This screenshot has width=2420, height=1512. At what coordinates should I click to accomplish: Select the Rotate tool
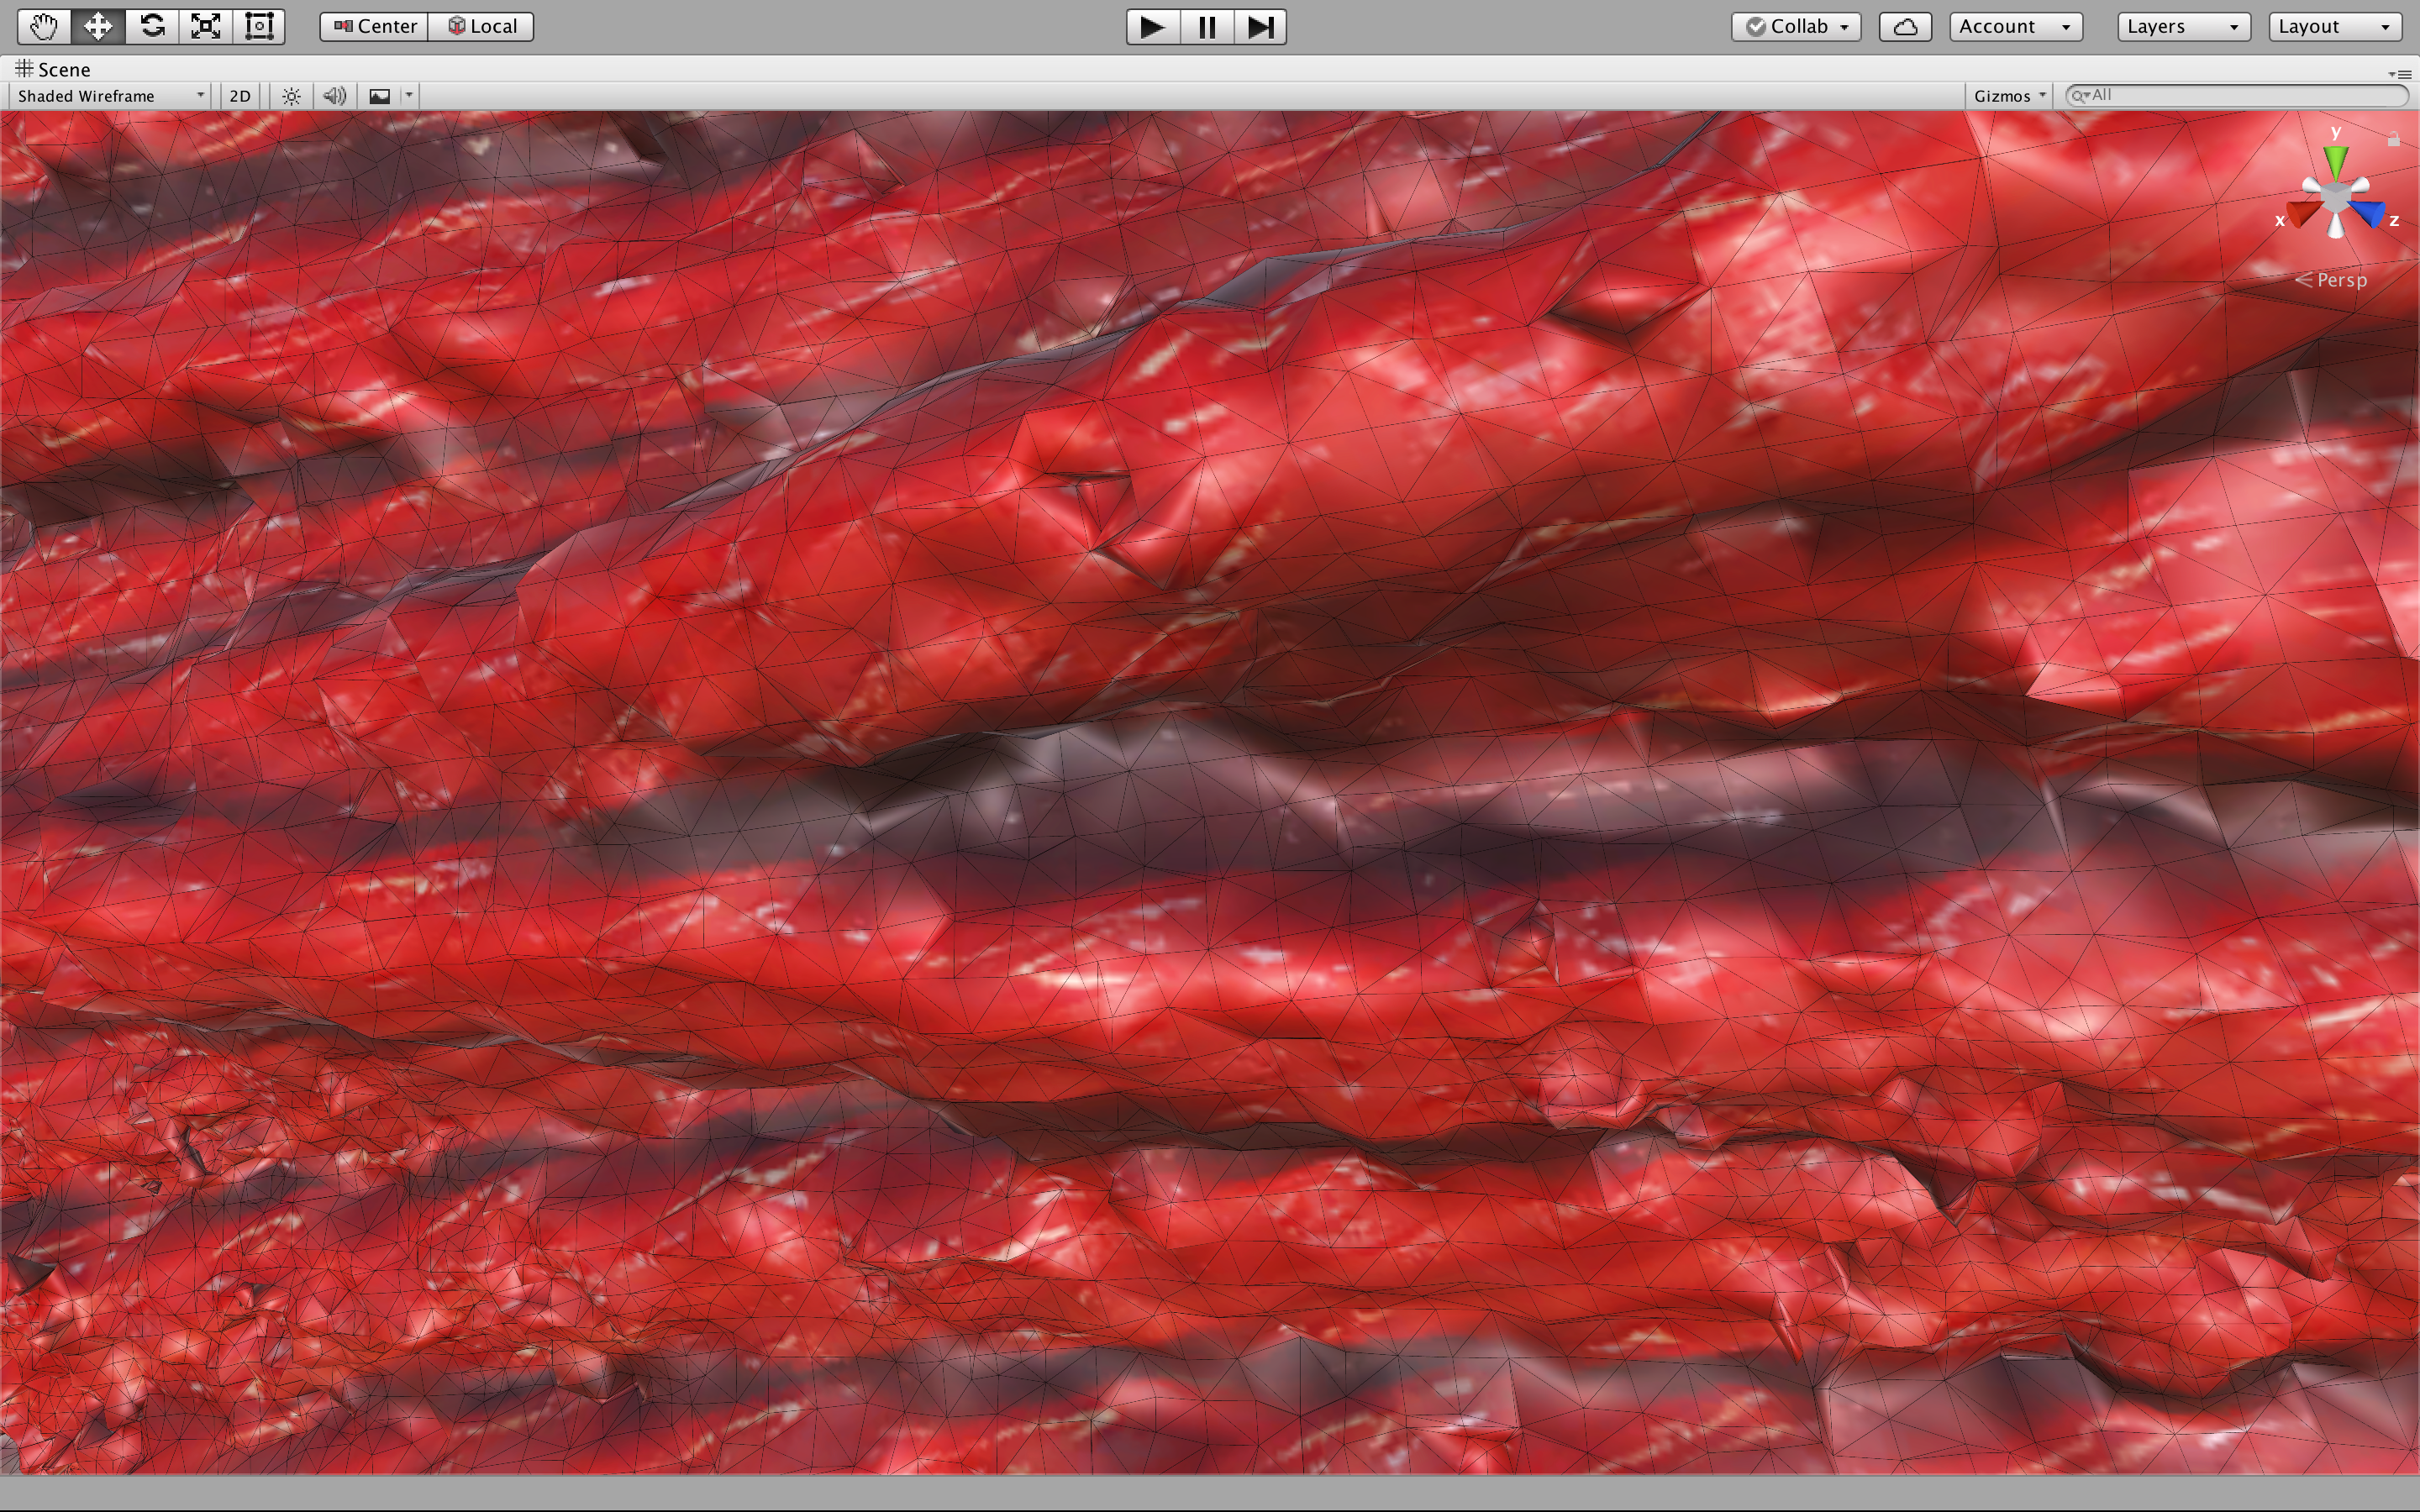coord(152,26)
